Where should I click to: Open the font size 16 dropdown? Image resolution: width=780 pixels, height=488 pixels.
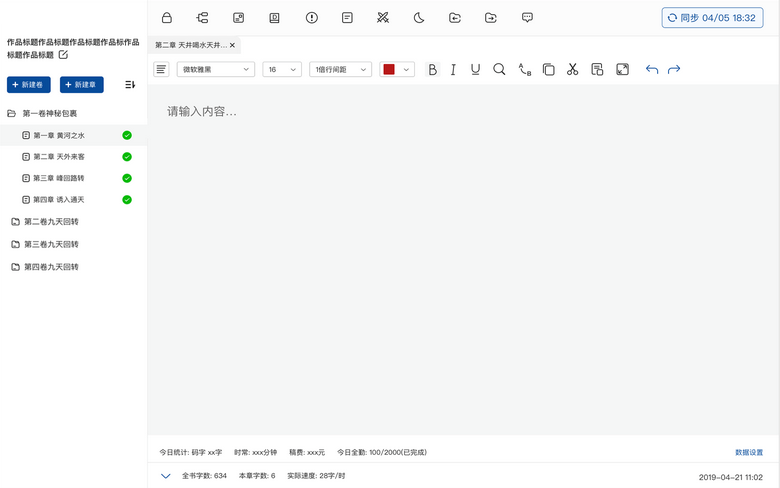pos(282,69)
